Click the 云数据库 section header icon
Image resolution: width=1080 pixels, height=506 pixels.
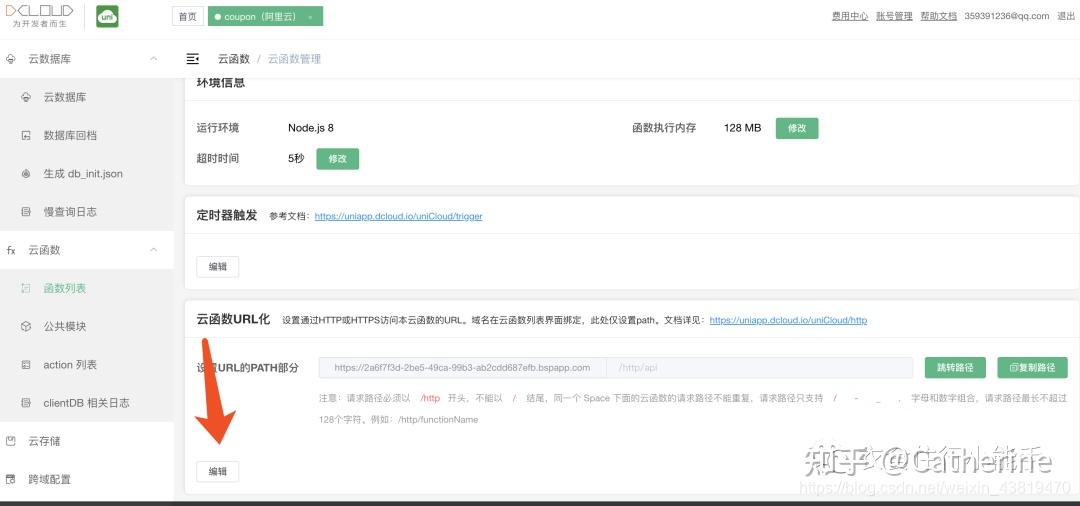pyautogui.click(x=11, y=59)
